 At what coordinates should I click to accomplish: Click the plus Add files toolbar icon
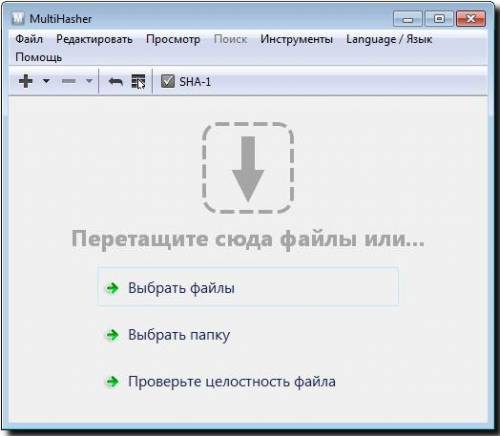(26, 81)
